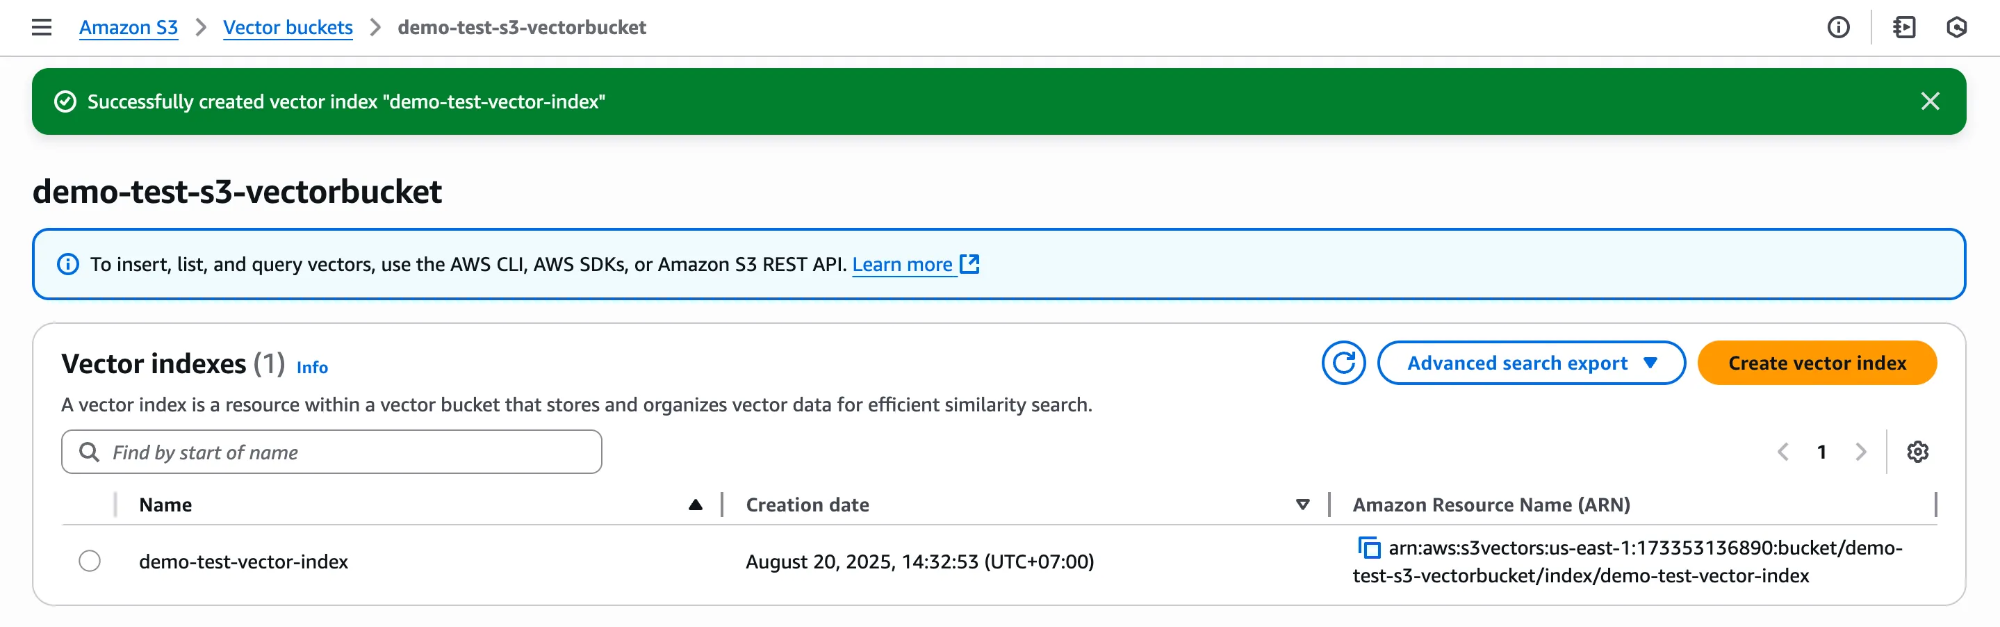Click the external link icon after Learn more

click(969, 264)
